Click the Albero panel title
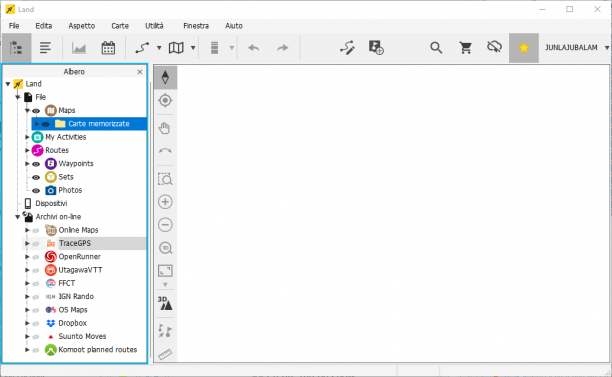Viewport: 612px width, 377px height. tap(74, 72)
